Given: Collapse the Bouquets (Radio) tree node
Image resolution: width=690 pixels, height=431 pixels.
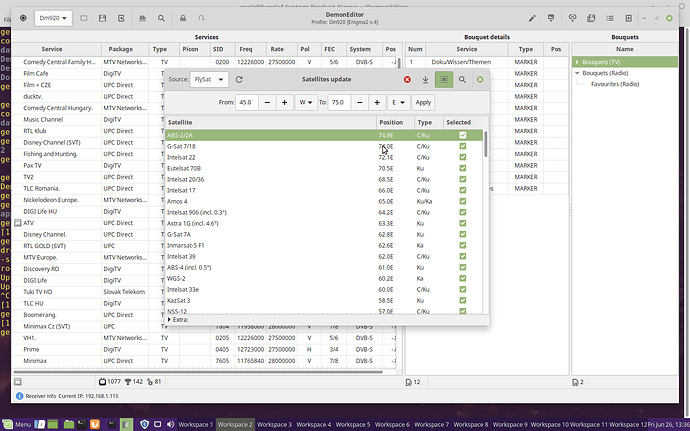Looking at the screenshot, I should coord(577,73).
